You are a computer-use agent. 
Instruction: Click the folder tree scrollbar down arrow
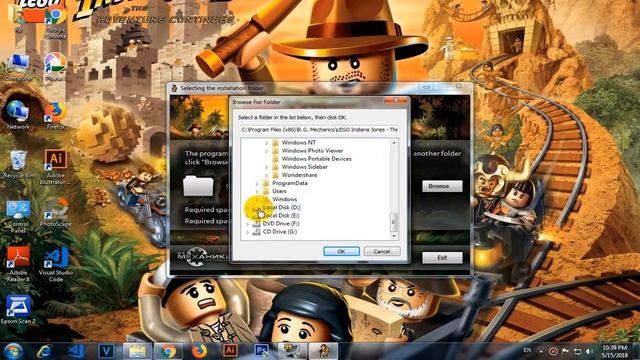click(394, 236)
